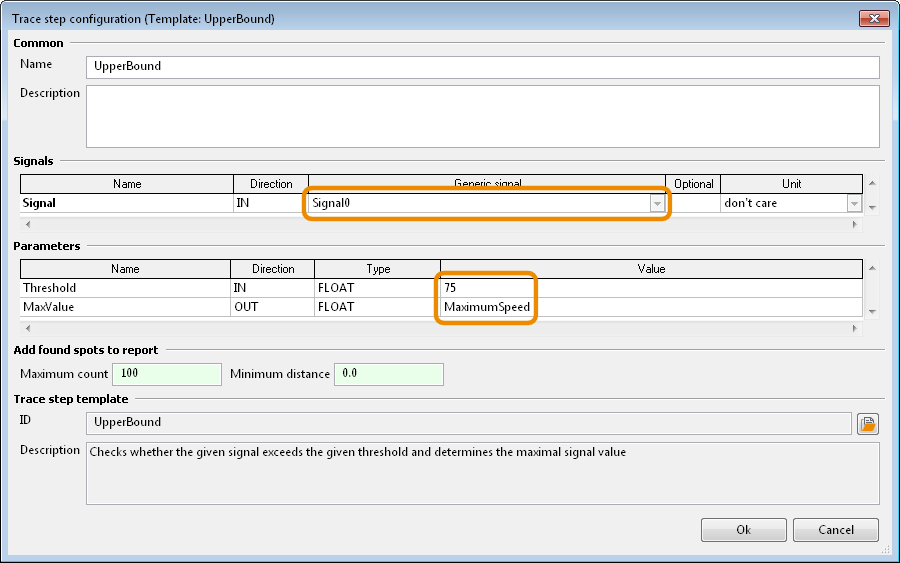
Task: Click the Signals table scroll right arrow
Action: [x=855, y=224]
